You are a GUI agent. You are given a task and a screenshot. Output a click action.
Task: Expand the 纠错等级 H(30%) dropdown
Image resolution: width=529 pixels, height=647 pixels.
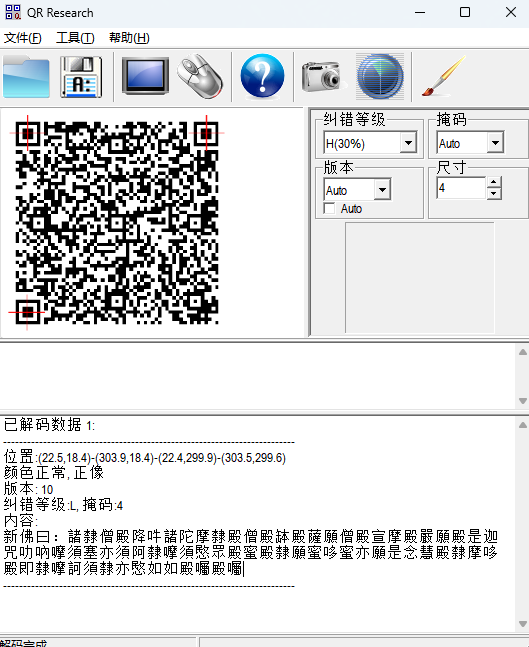tap(409, 143)
